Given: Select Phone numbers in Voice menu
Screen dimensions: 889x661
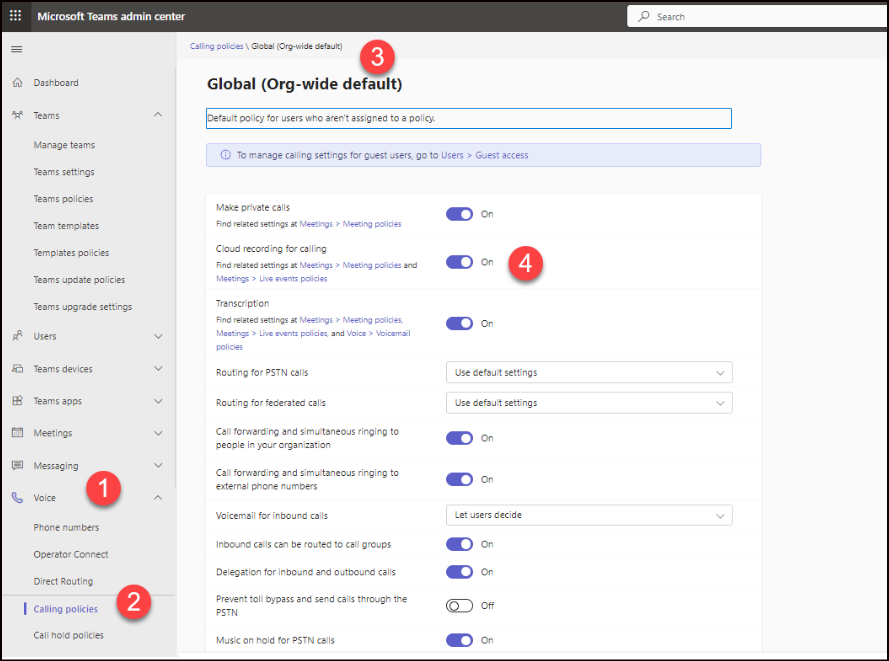Looking at the screenshot, I should [66, 528].
